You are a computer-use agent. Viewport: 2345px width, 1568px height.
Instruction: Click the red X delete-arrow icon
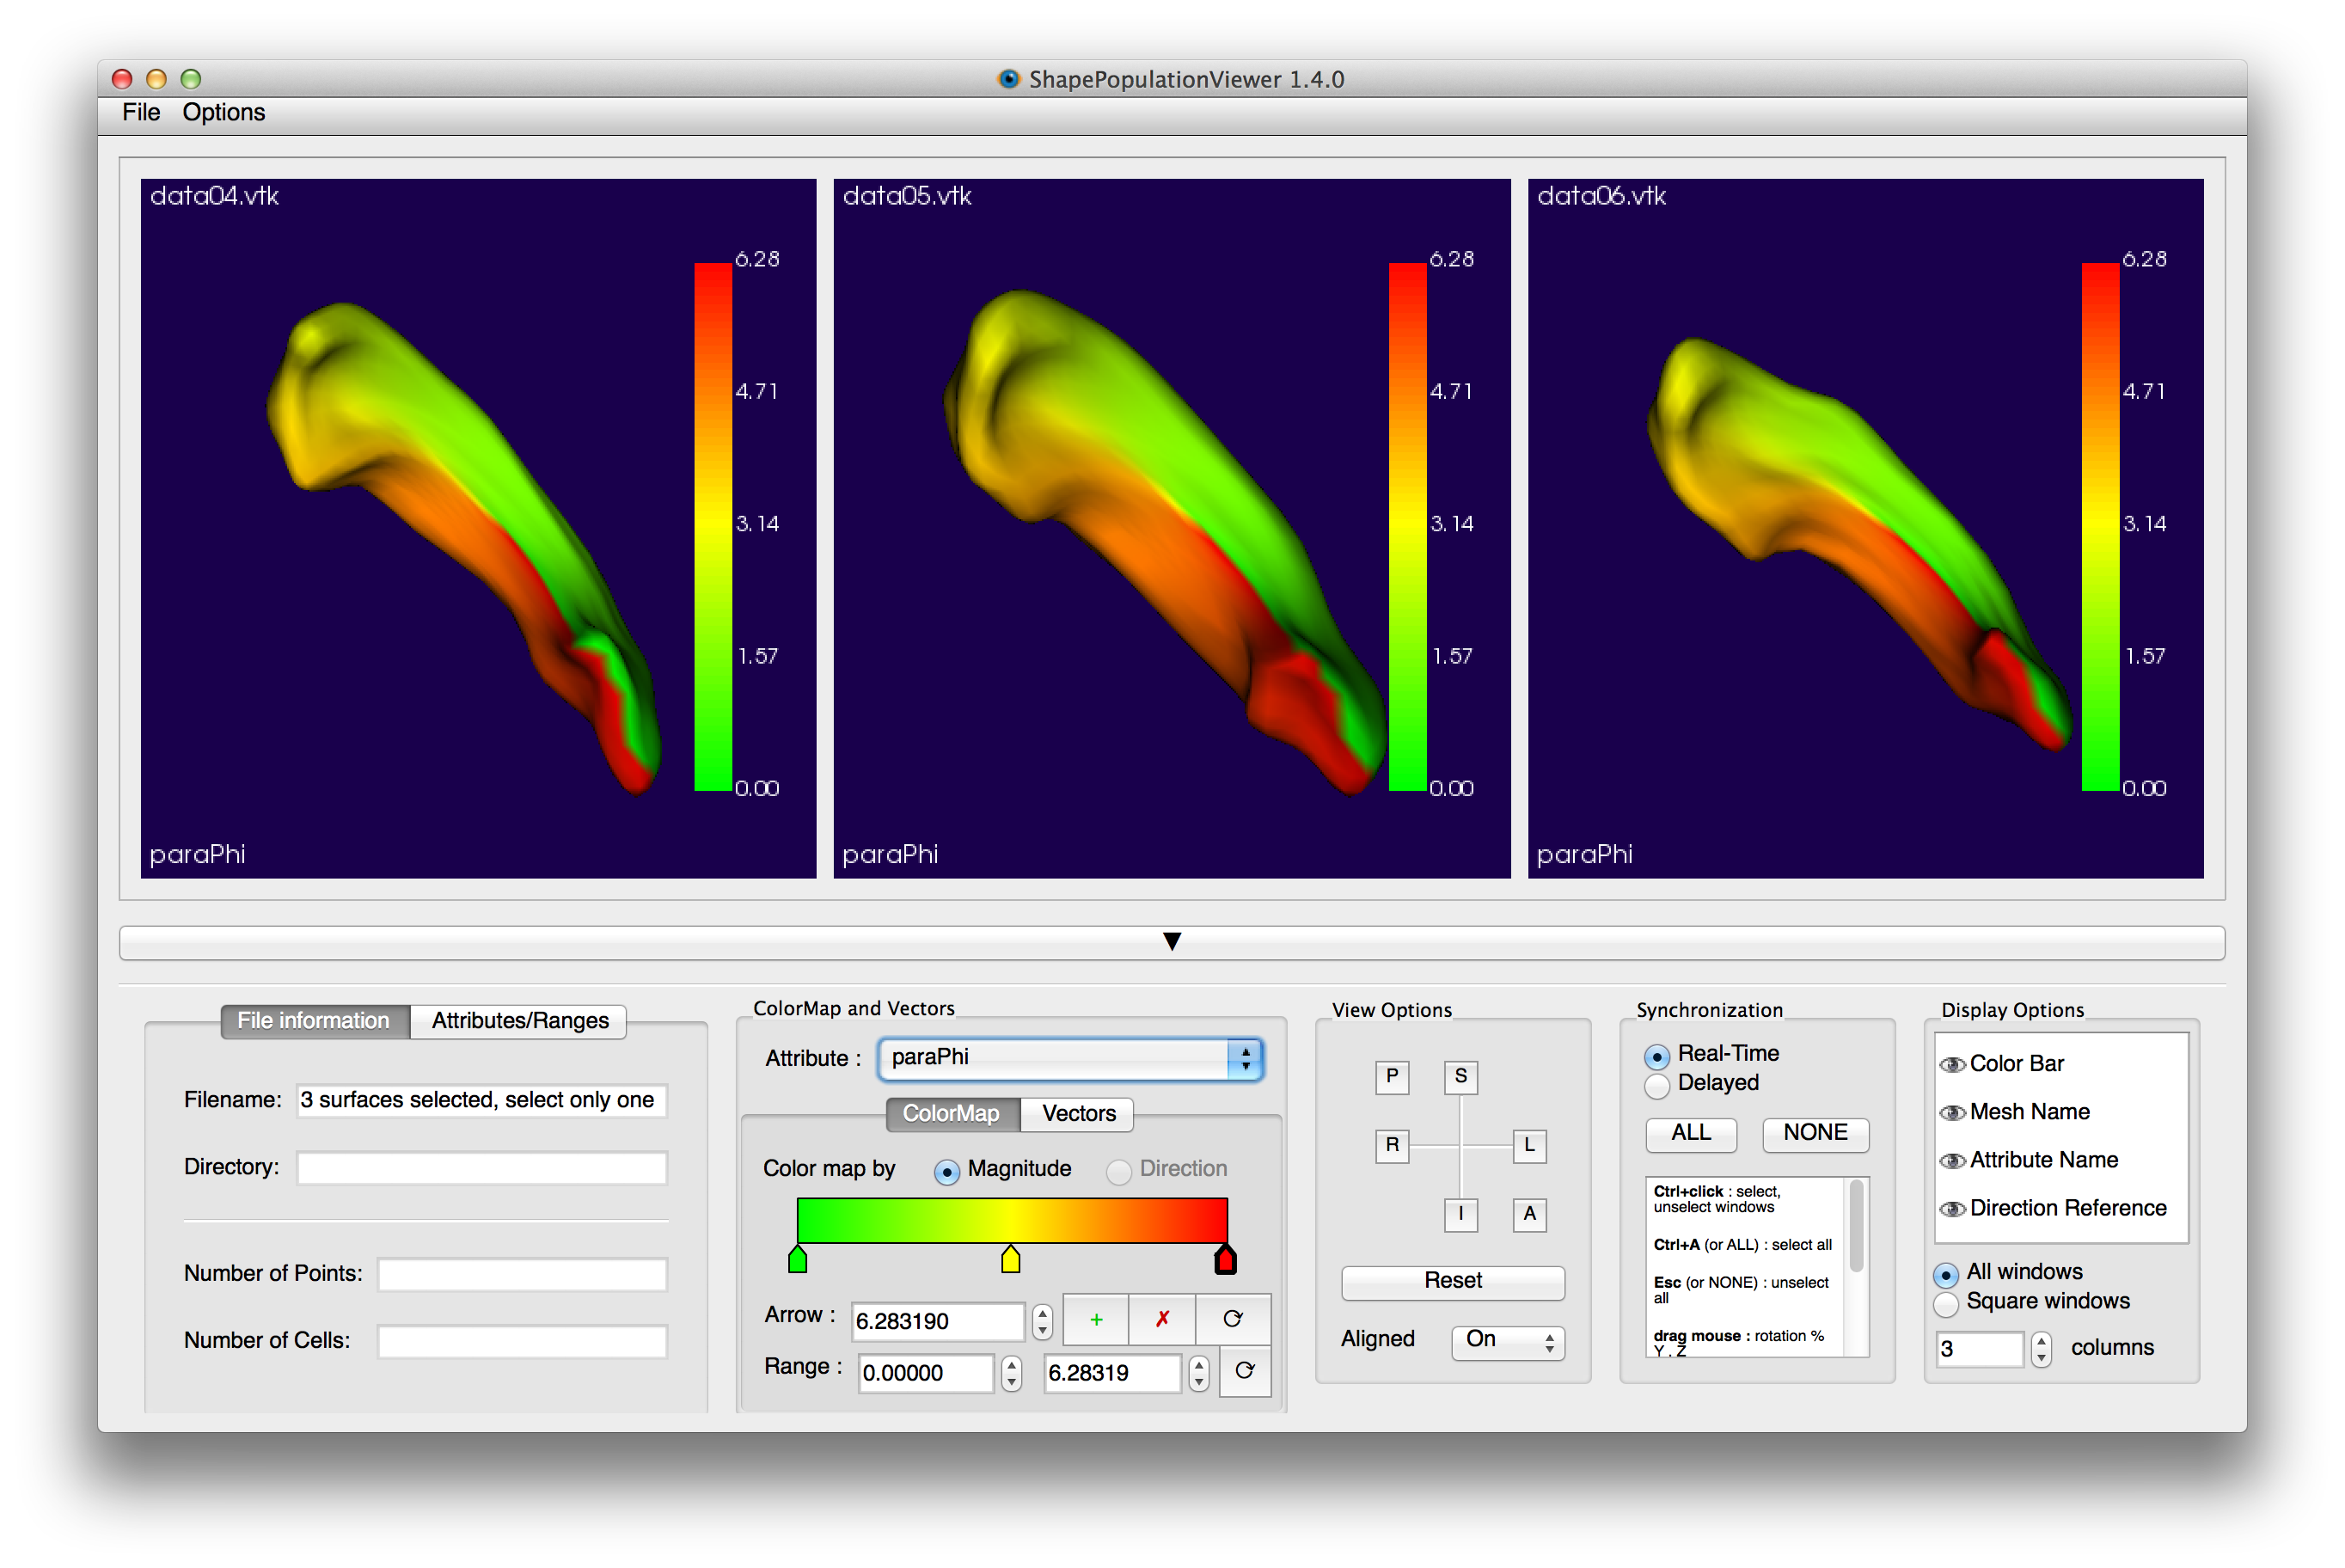coord(1162,1320)
